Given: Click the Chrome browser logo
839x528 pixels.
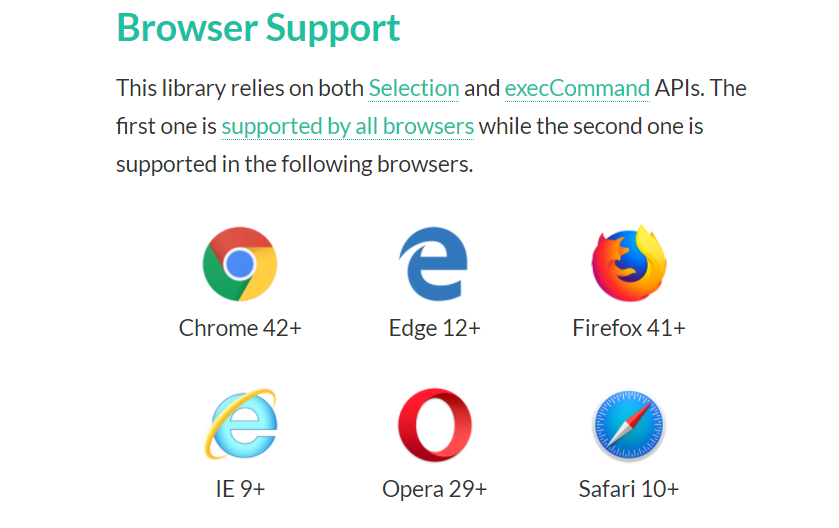Looking at the screenshot, I should 240,264.
